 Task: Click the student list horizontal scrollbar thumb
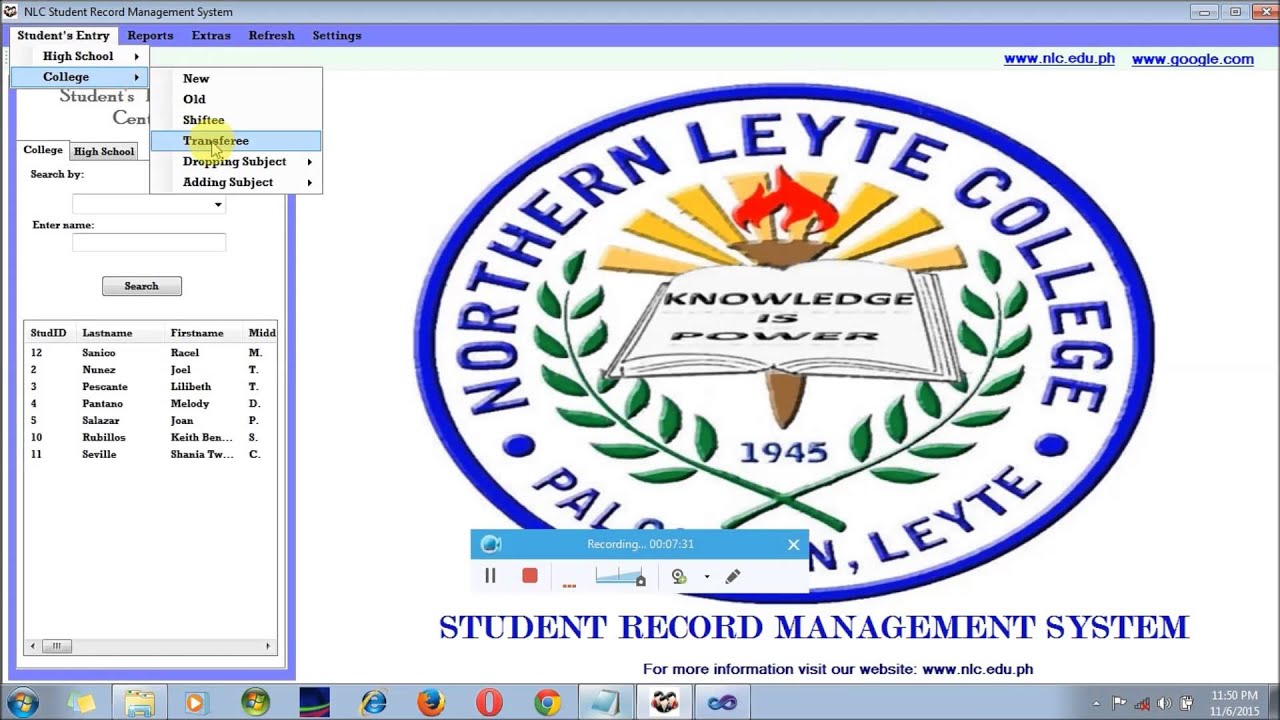pos(56,647)
